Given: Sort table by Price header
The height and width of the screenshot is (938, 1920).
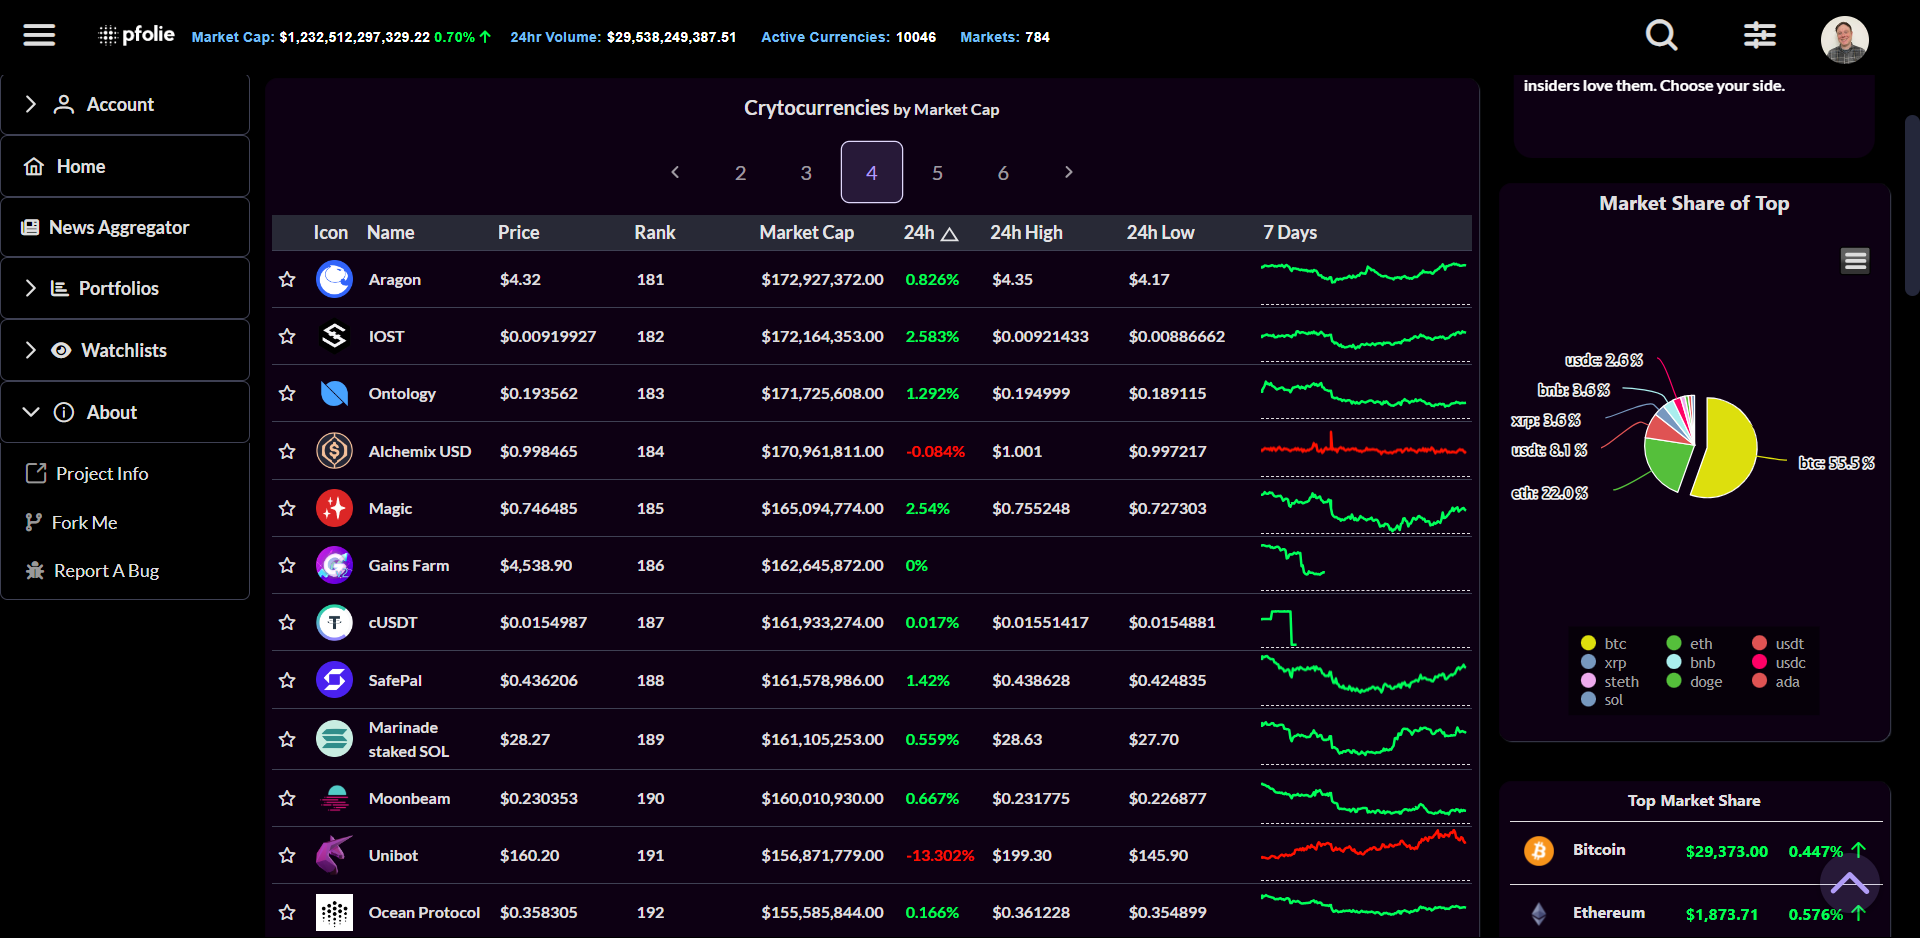Looking at the screenshot, I should (518, 232).
